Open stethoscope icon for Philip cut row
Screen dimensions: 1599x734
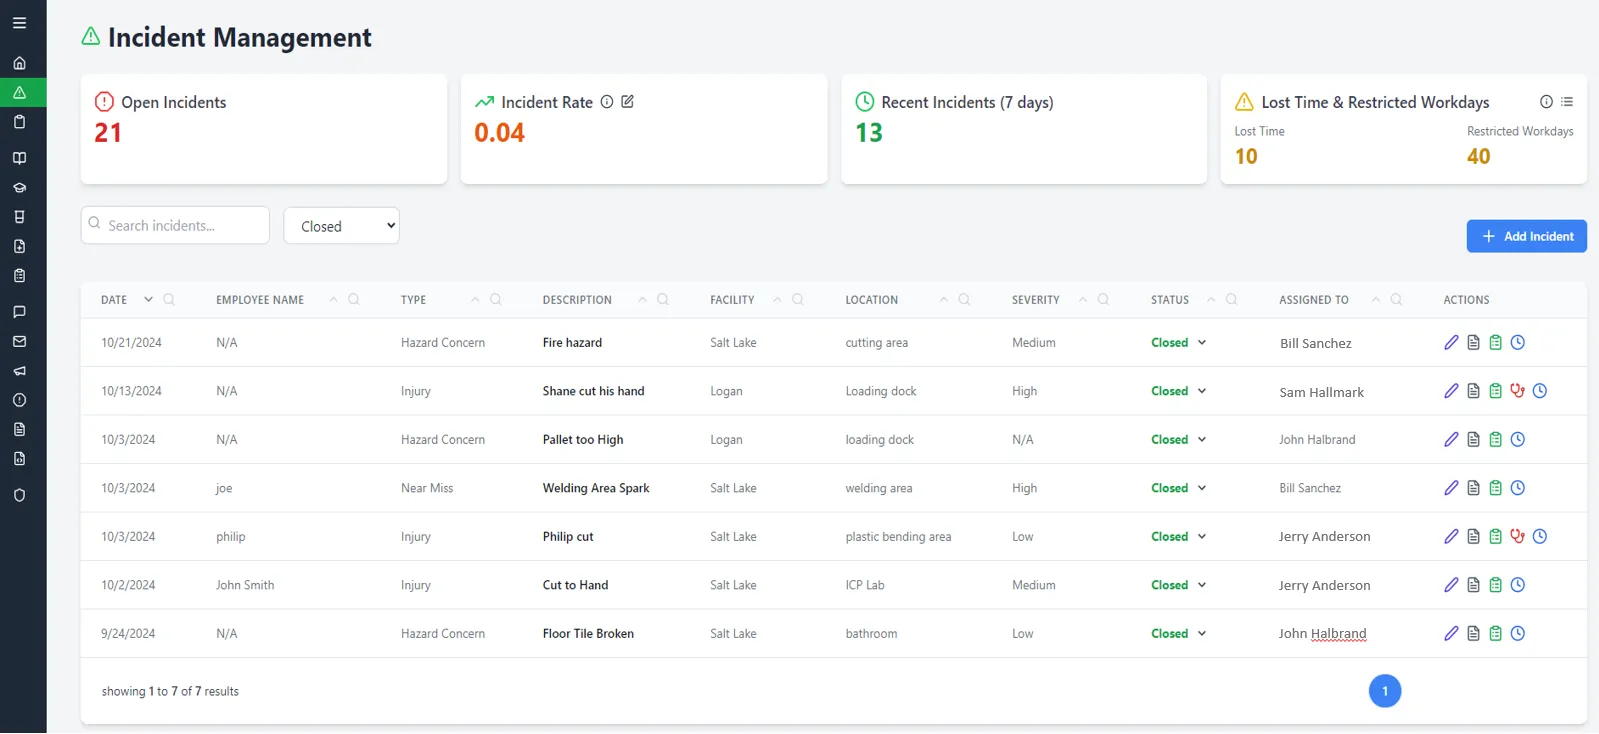point(1517,536)
